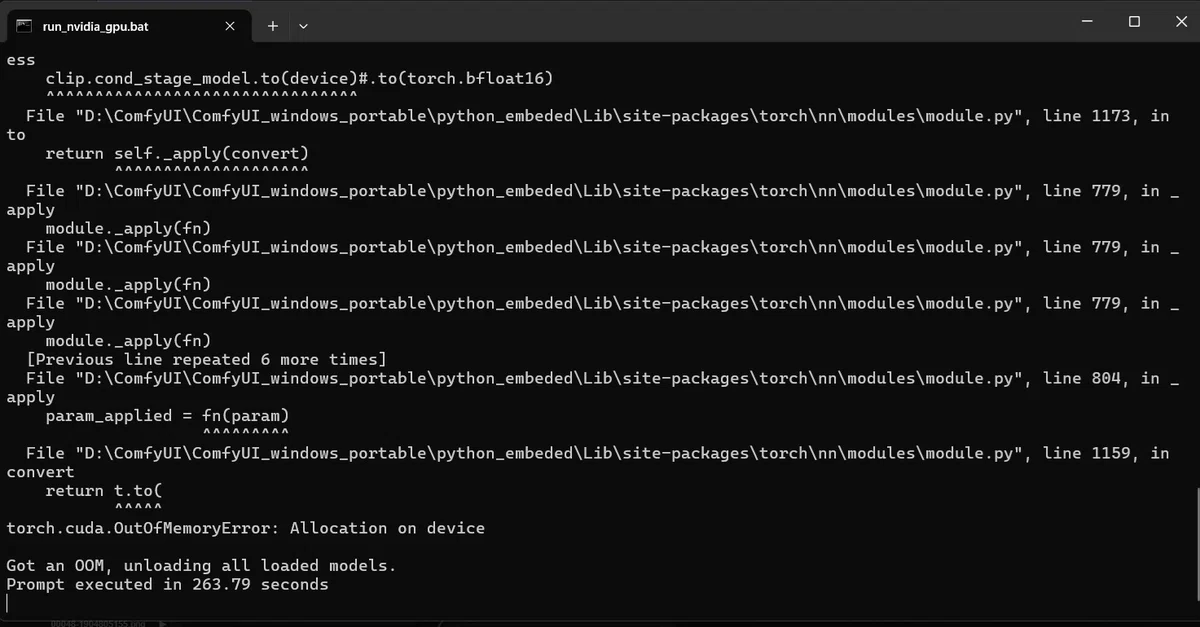This screenshot has width=1200, height=627.
Task: Click '[Previous line repeated 6 more times]' text
Action: pos(206,359)
